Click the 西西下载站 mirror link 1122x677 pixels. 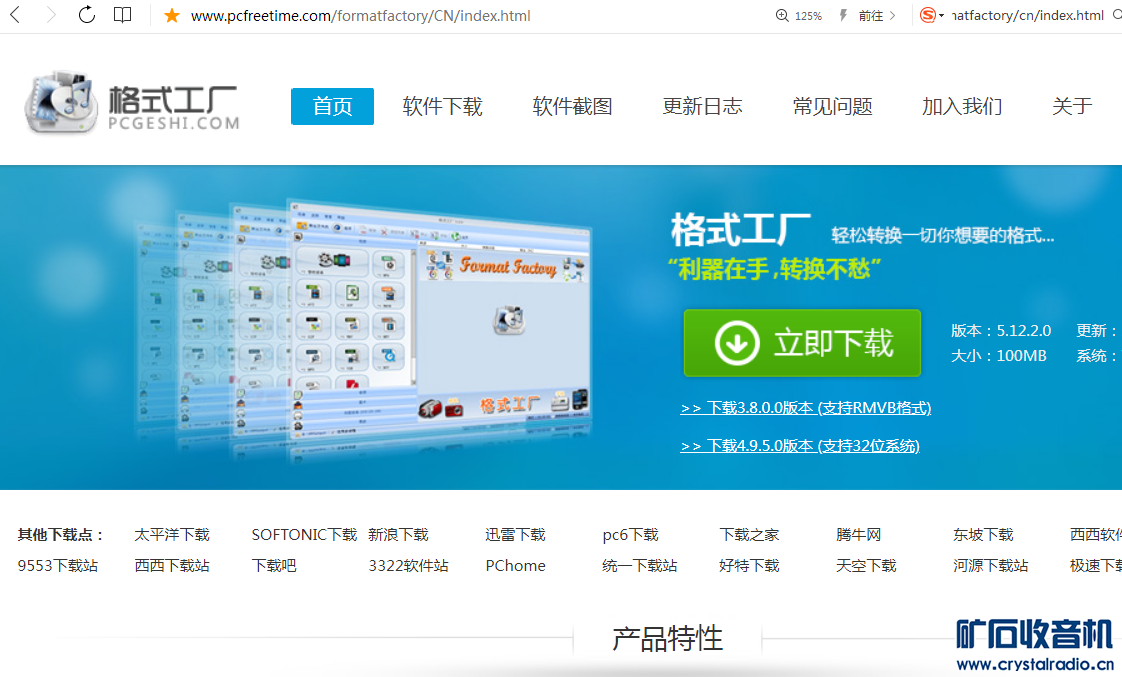[x=172, y=565]
